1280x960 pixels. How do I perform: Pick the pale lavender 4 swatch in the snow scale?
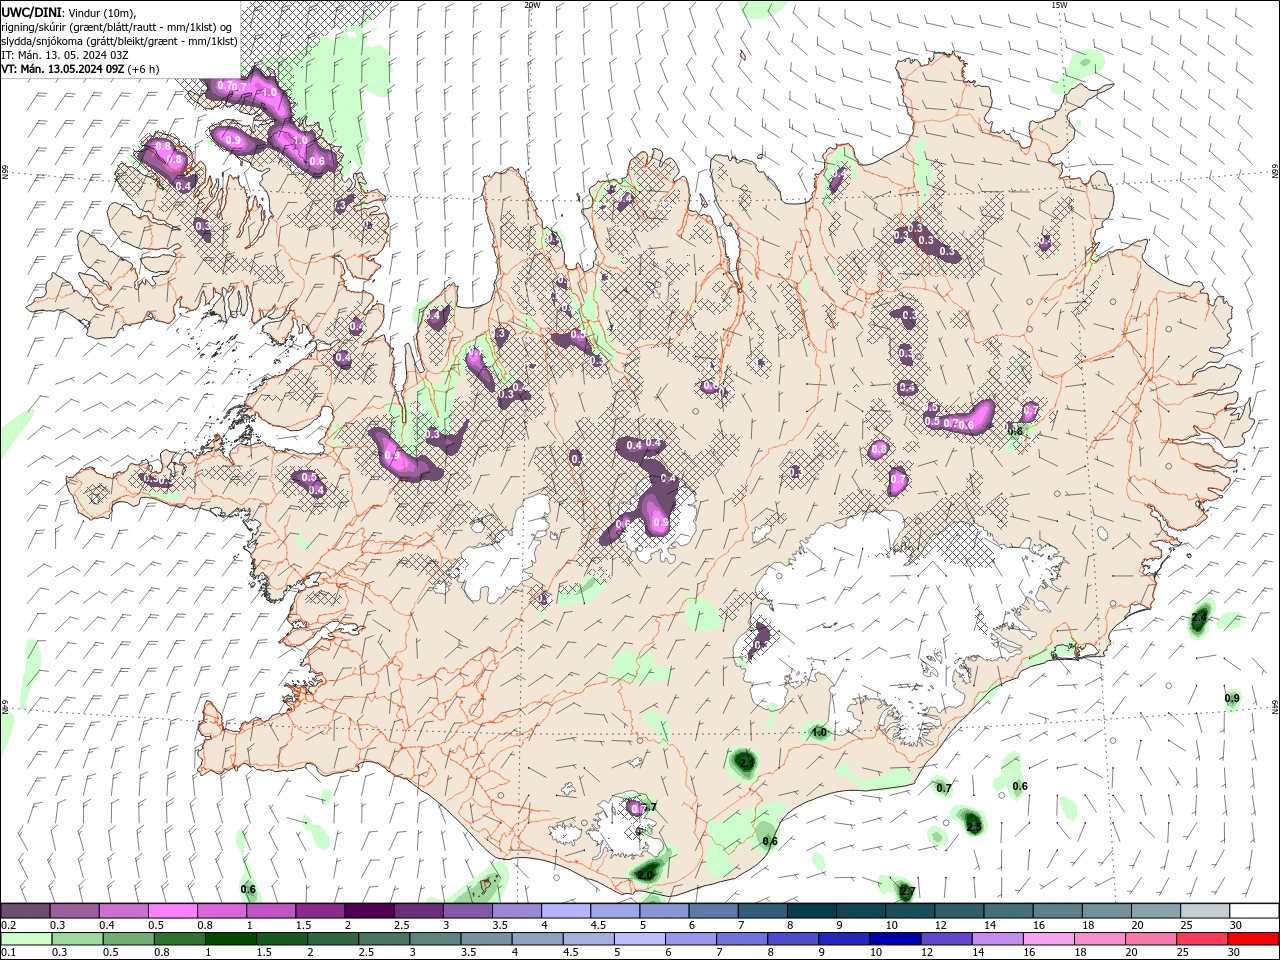tap(564, 911)
